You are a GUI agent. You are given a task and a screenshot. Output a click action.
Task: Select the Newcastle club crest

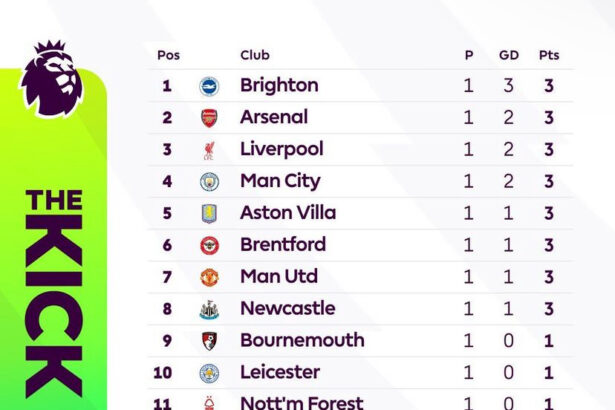click(x=209, y=310)
